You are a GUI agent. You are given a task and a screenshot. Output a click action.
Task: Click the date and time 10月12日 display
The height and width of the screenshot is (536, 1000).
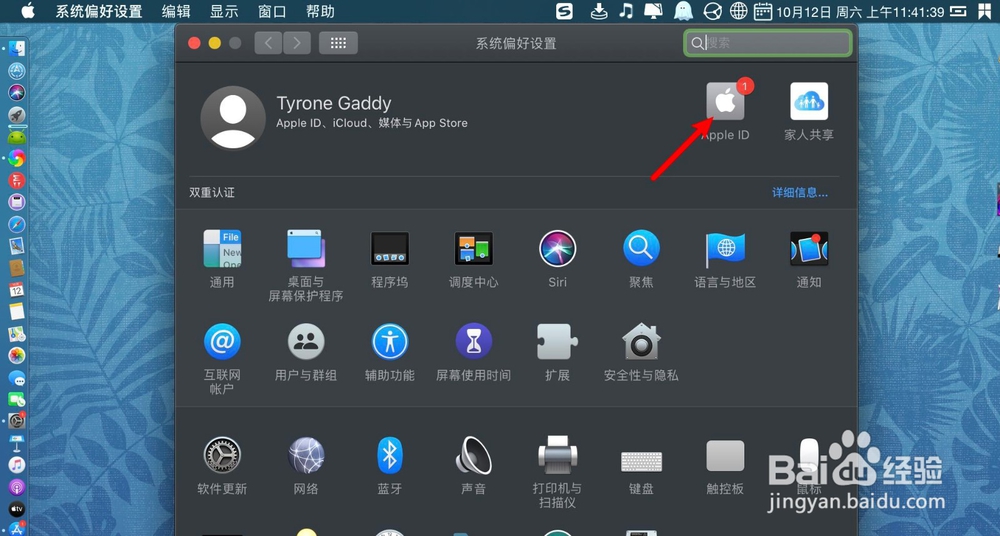pyautogui.click(x=860, y=11)
